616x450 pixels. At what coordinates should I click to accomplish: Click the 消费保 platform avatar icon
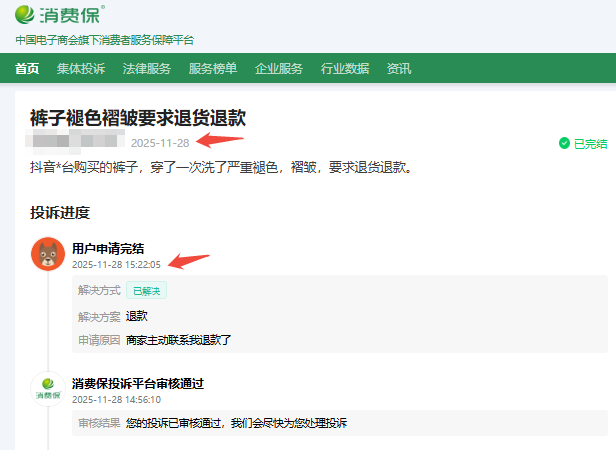point(47,389)
